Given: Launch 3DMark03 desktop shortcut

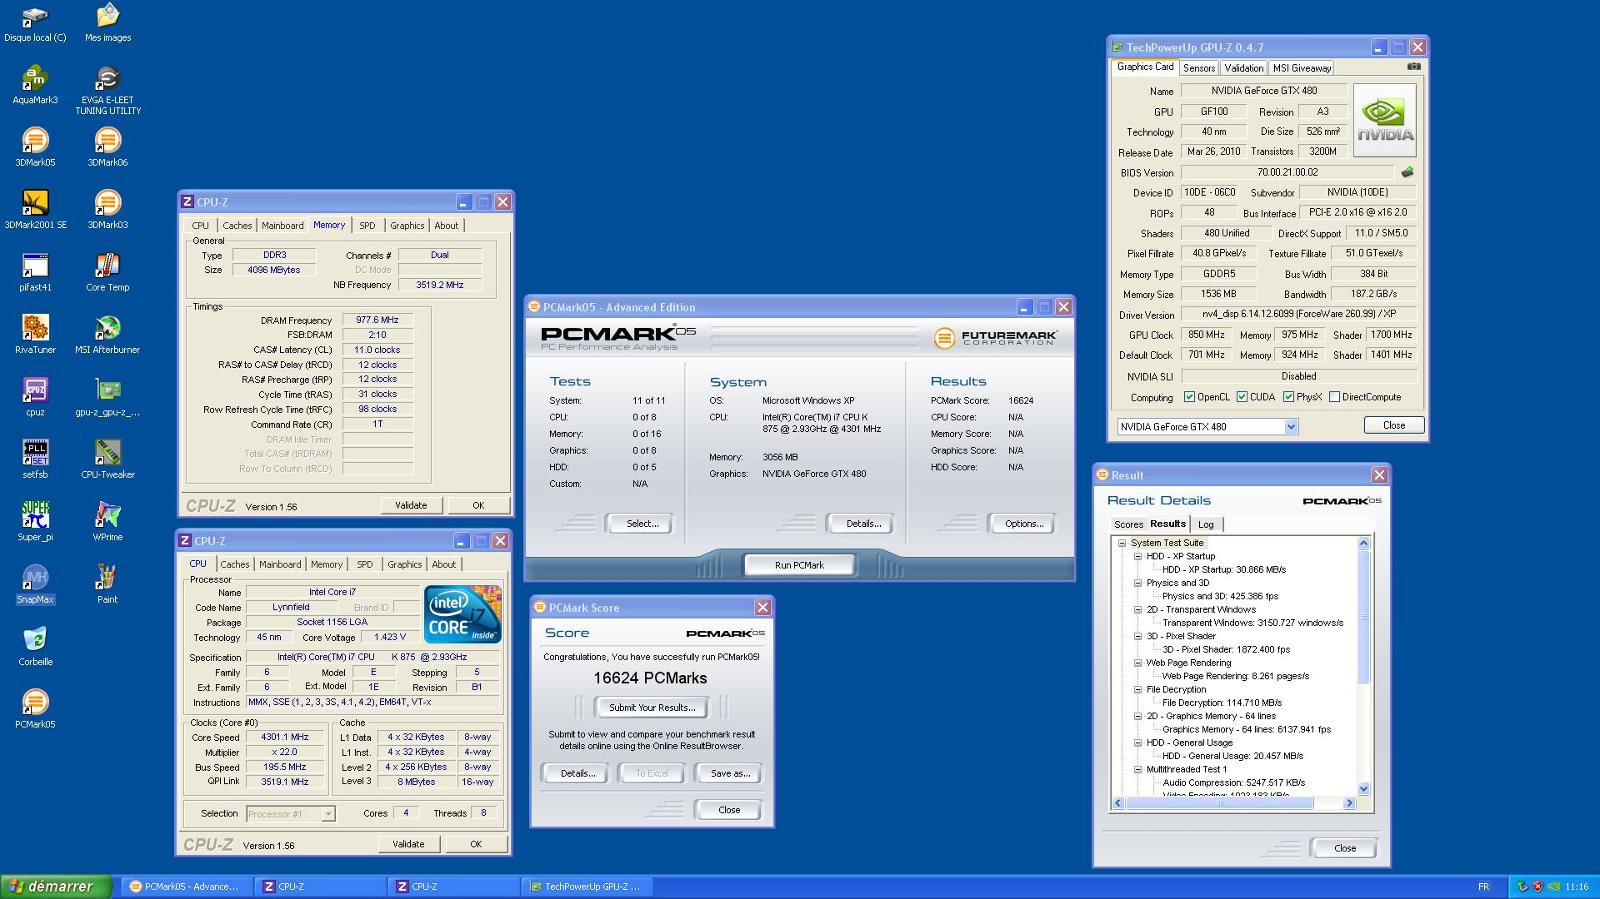Looking at the screenshot, I should [x=108, y=210].
